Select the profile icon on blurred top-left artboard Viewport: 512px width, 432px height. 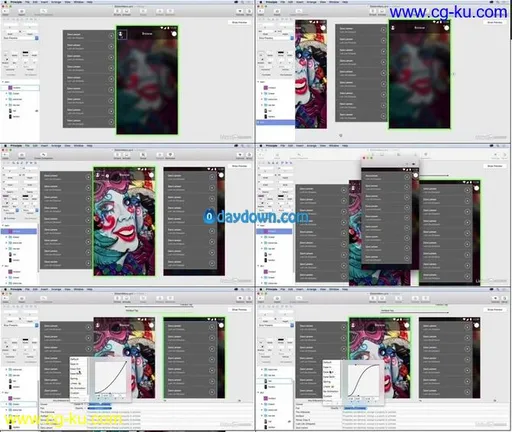tap(122, 34)
